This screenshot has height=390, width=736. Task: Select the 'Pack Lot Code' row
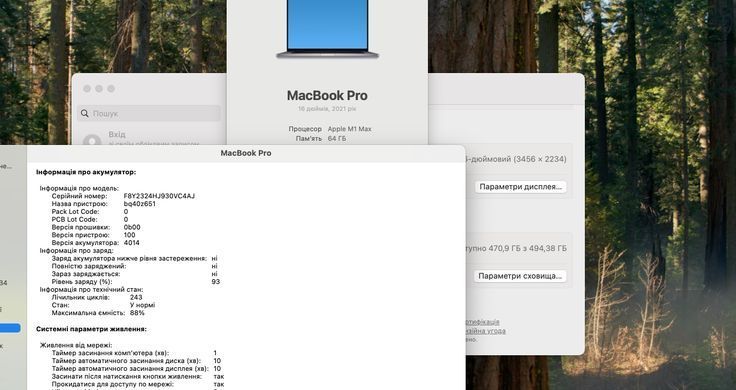tap(90, 212)
